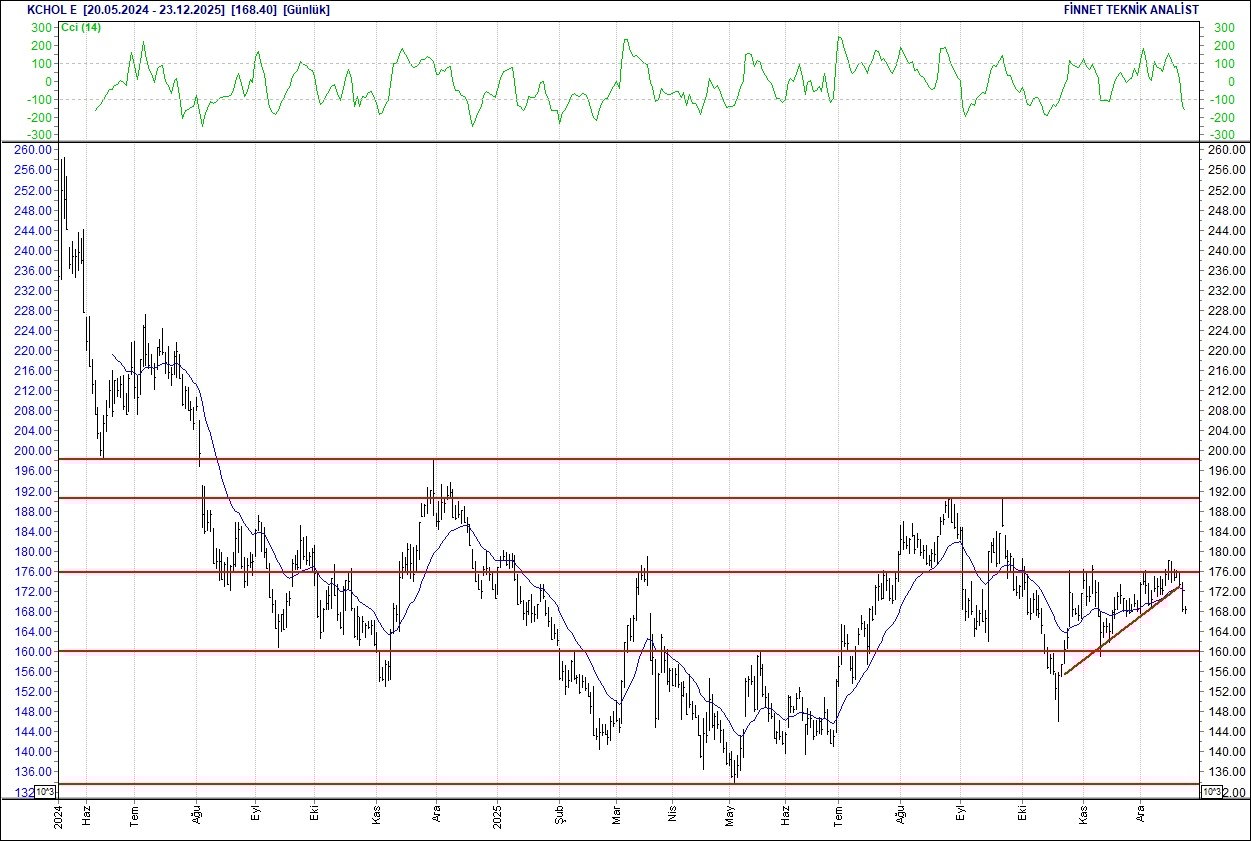Select the Ara month label on axis
The height and width of the screenshot is (841, 1251).
(438, 815)
